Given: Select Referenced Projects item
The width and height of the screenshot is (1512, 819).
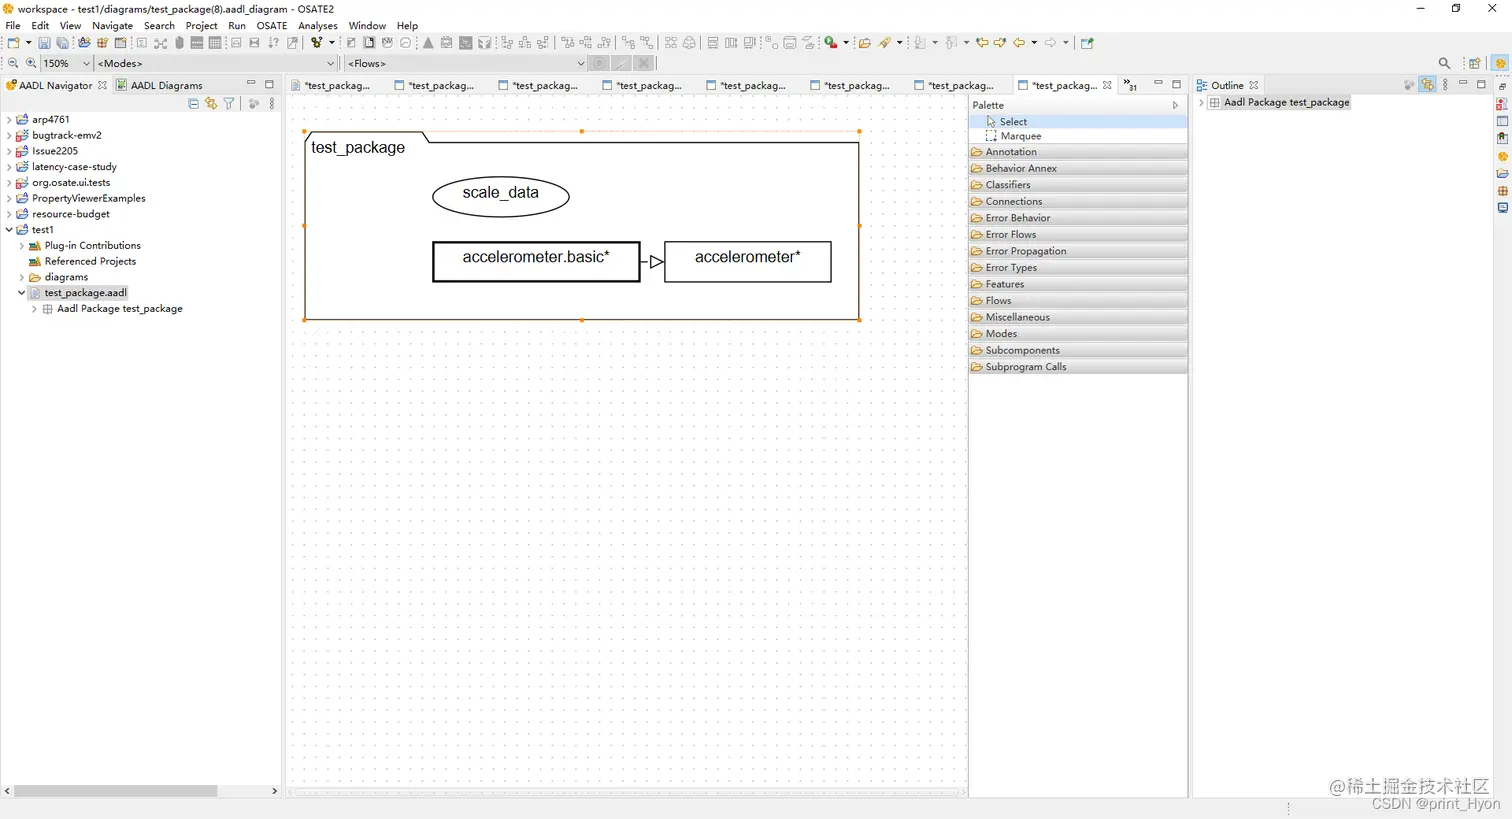Looking at the screenshot, I should click(x=90, y=261).
